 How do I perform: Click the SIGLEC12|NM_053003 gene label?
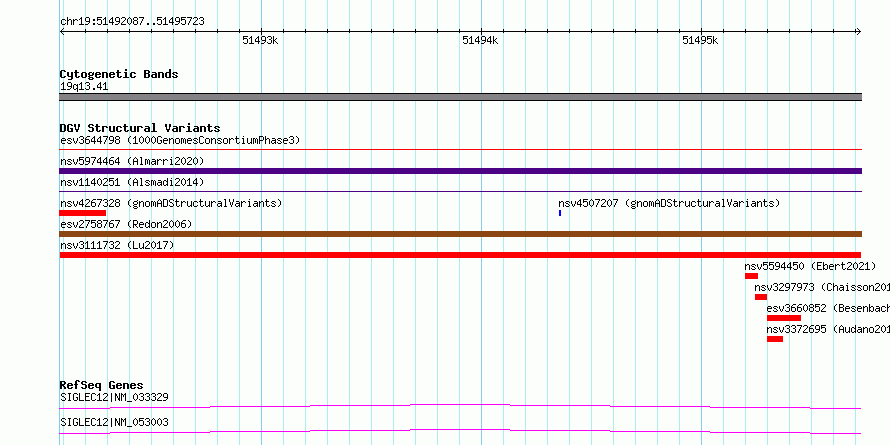114,422
